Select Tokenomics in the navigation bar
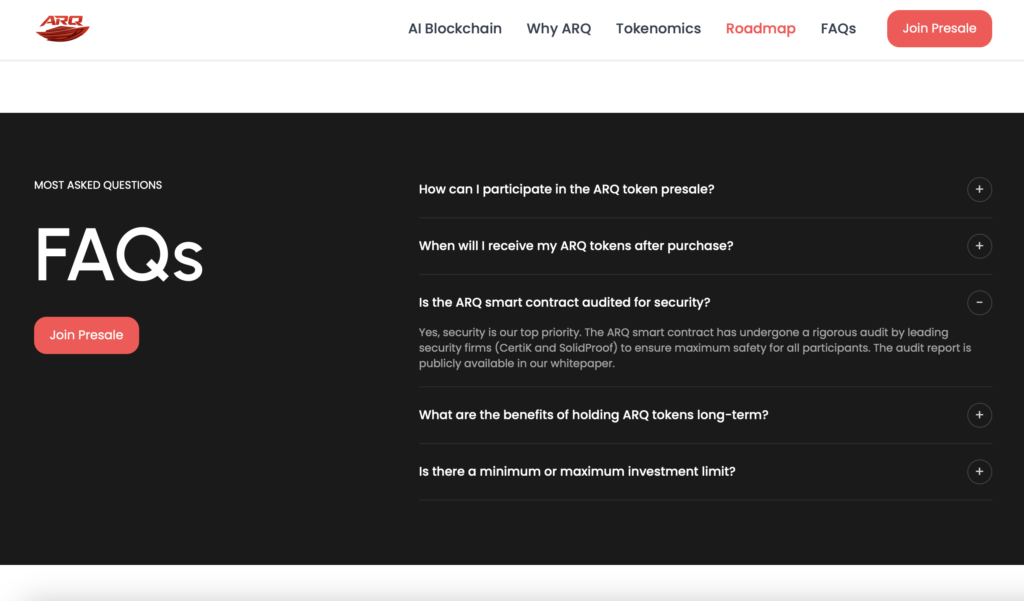This screenshot has height=601, width=1024. pyautogui.click(x=658, y=29)
